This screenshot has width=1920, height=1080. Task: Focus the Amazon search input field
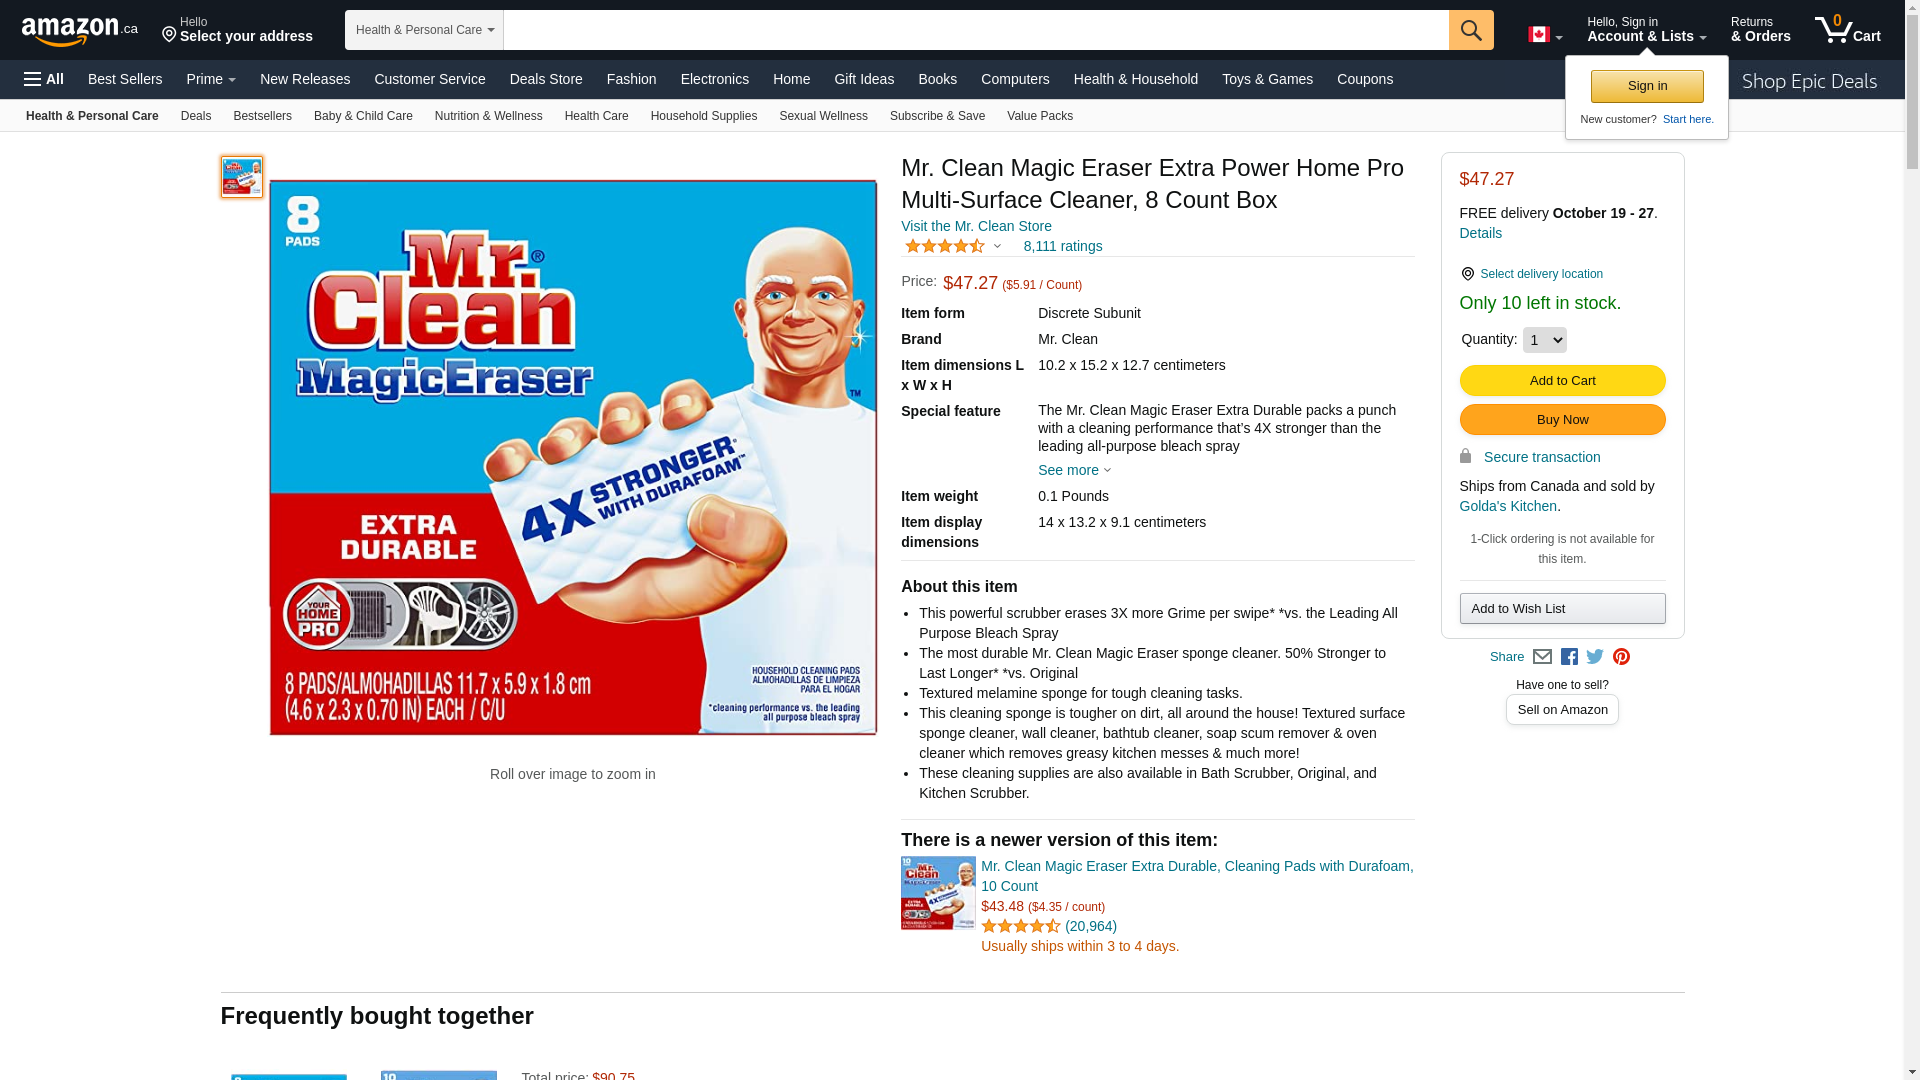point(976,30)
